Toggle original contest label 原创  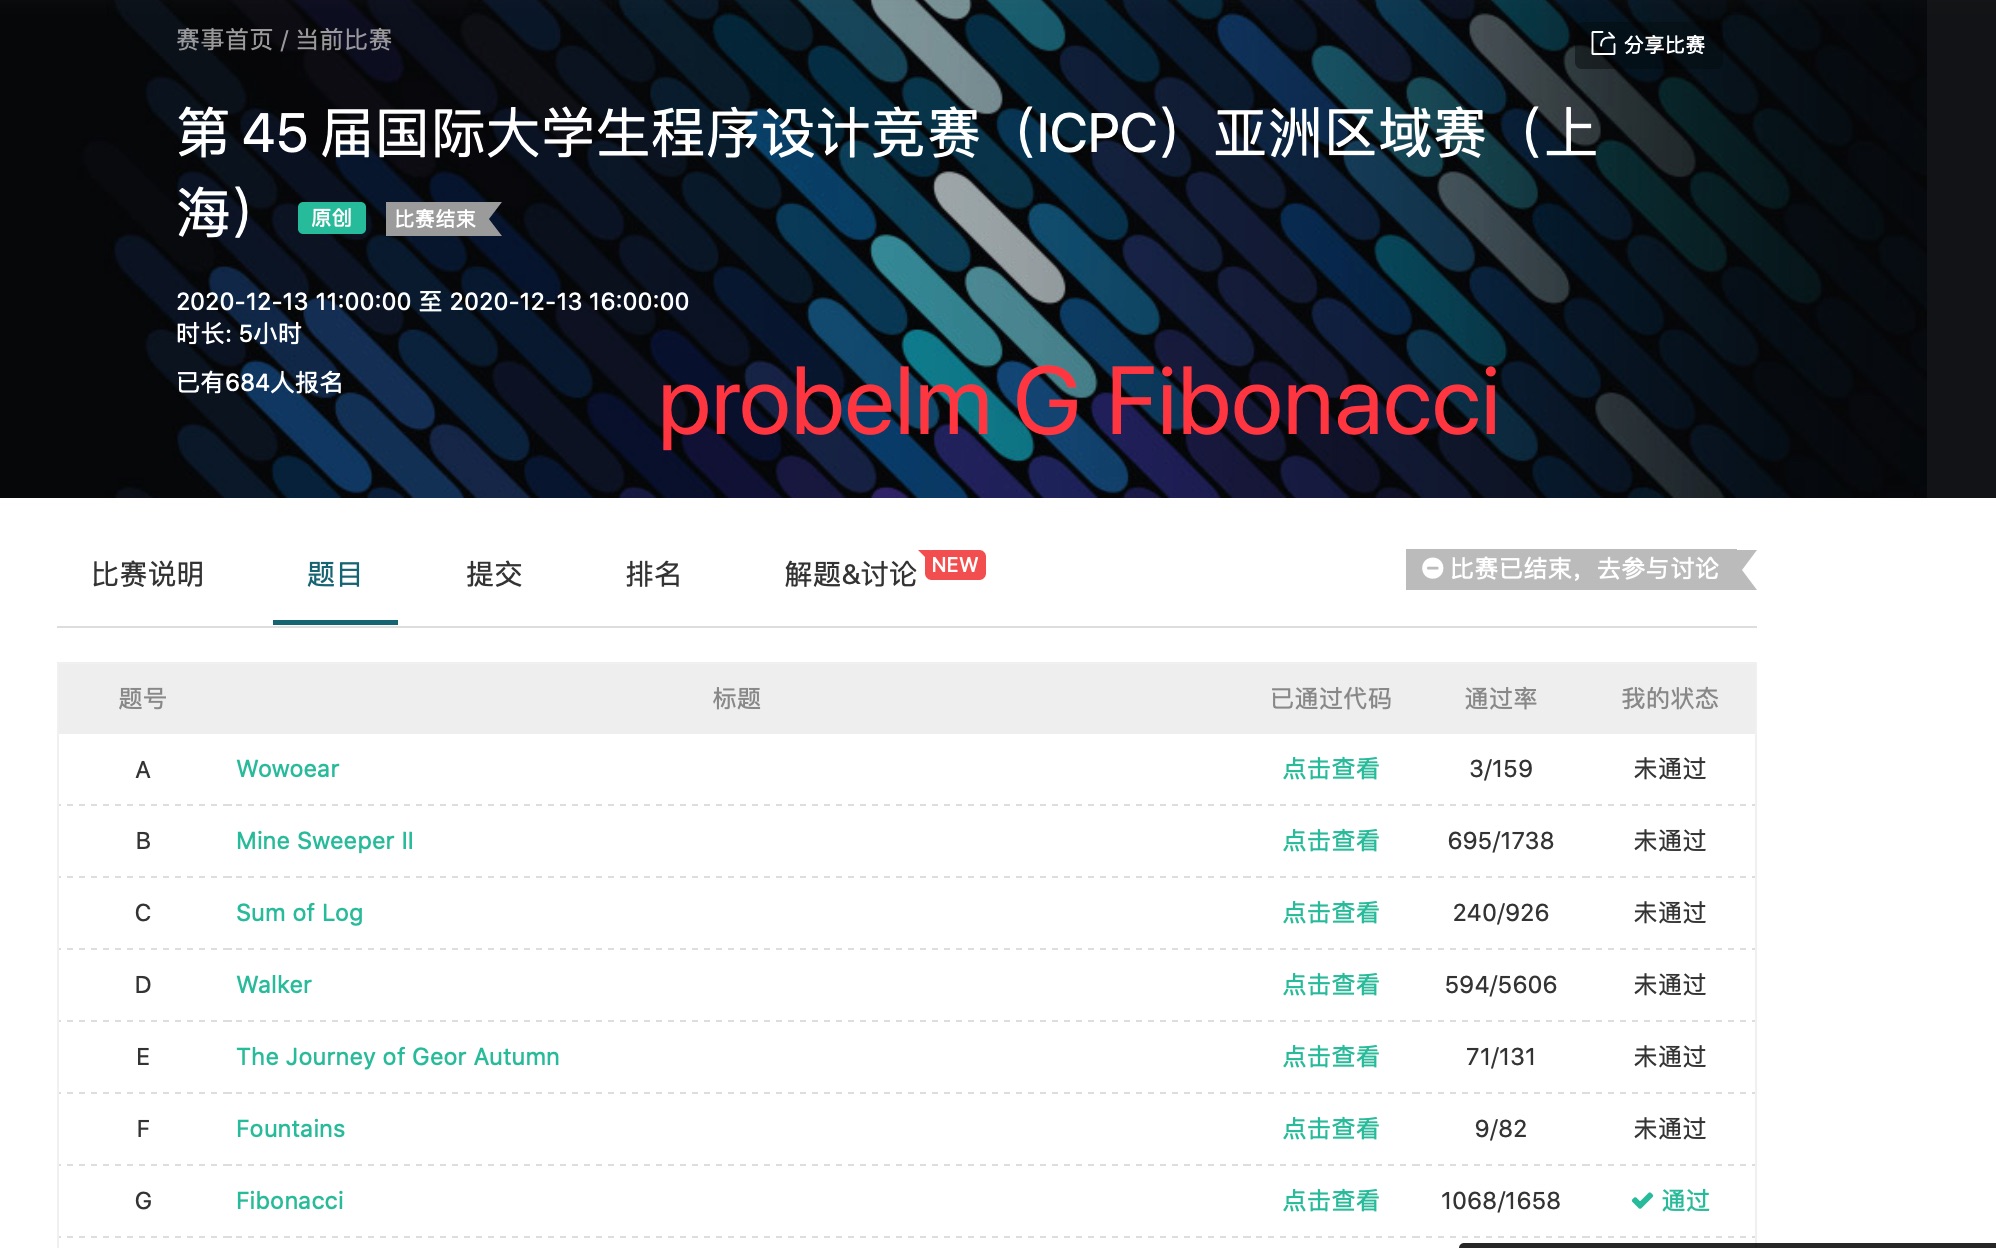pos(332,220)
